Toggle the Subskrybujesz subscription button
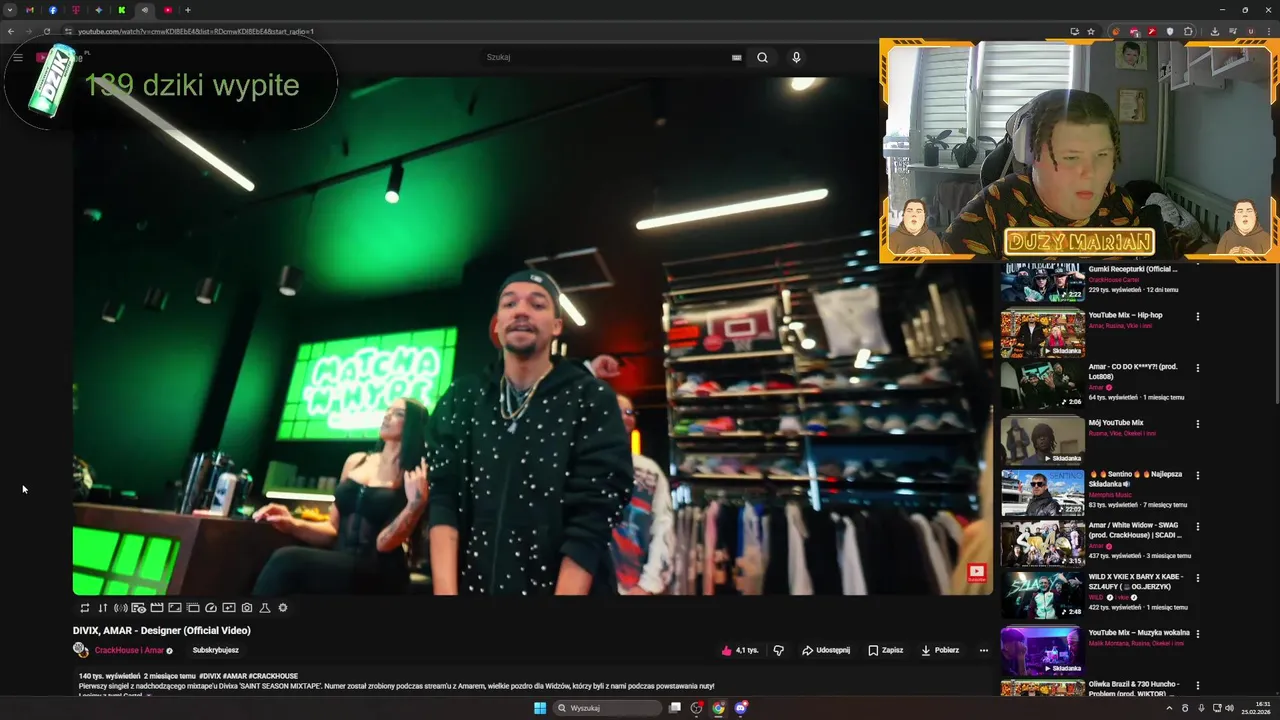The image size is (1280, 720). pos(216,650)
